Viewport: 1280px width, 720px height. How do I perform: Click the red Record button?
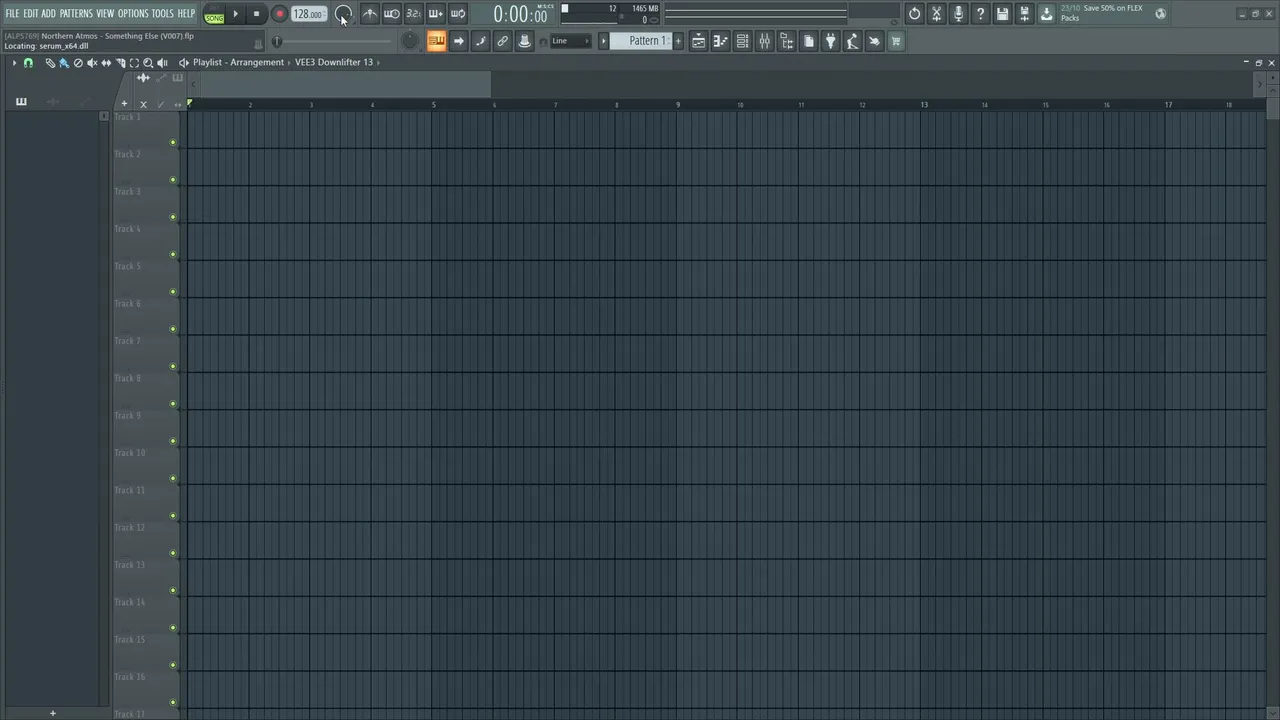280,14
